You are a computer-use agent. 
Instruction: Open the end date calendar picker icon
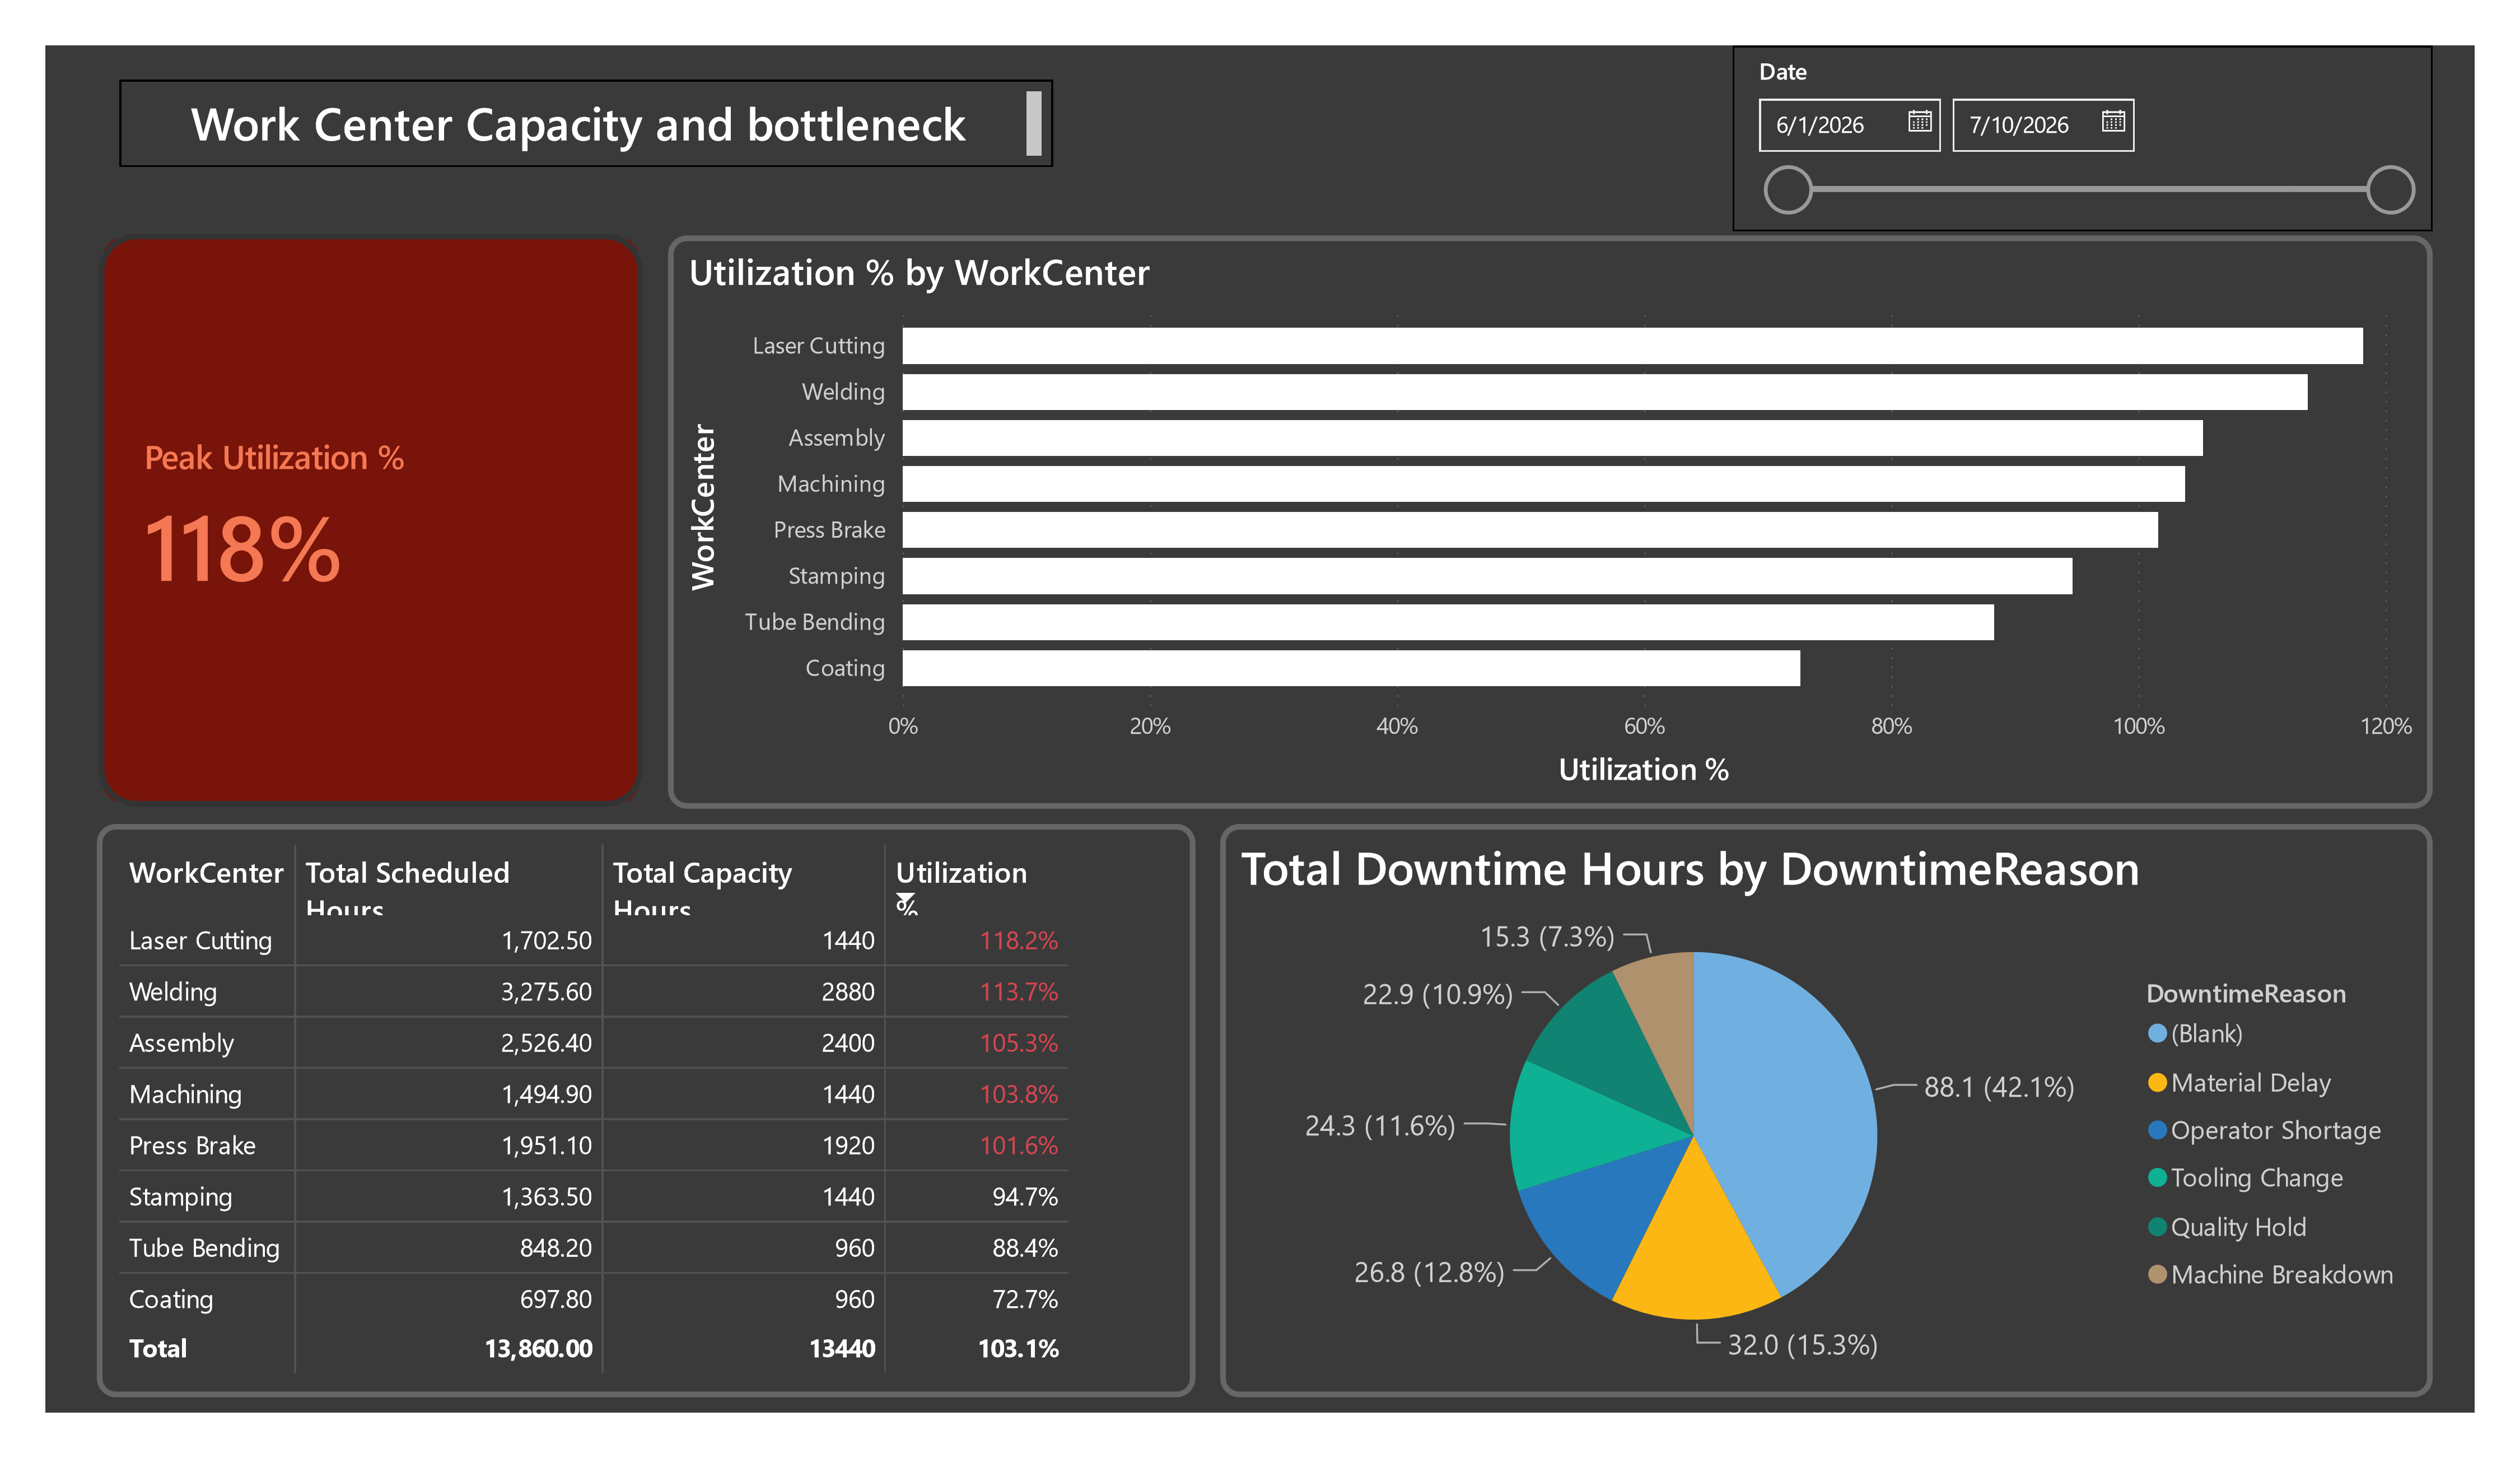(x=2112, y=121)
